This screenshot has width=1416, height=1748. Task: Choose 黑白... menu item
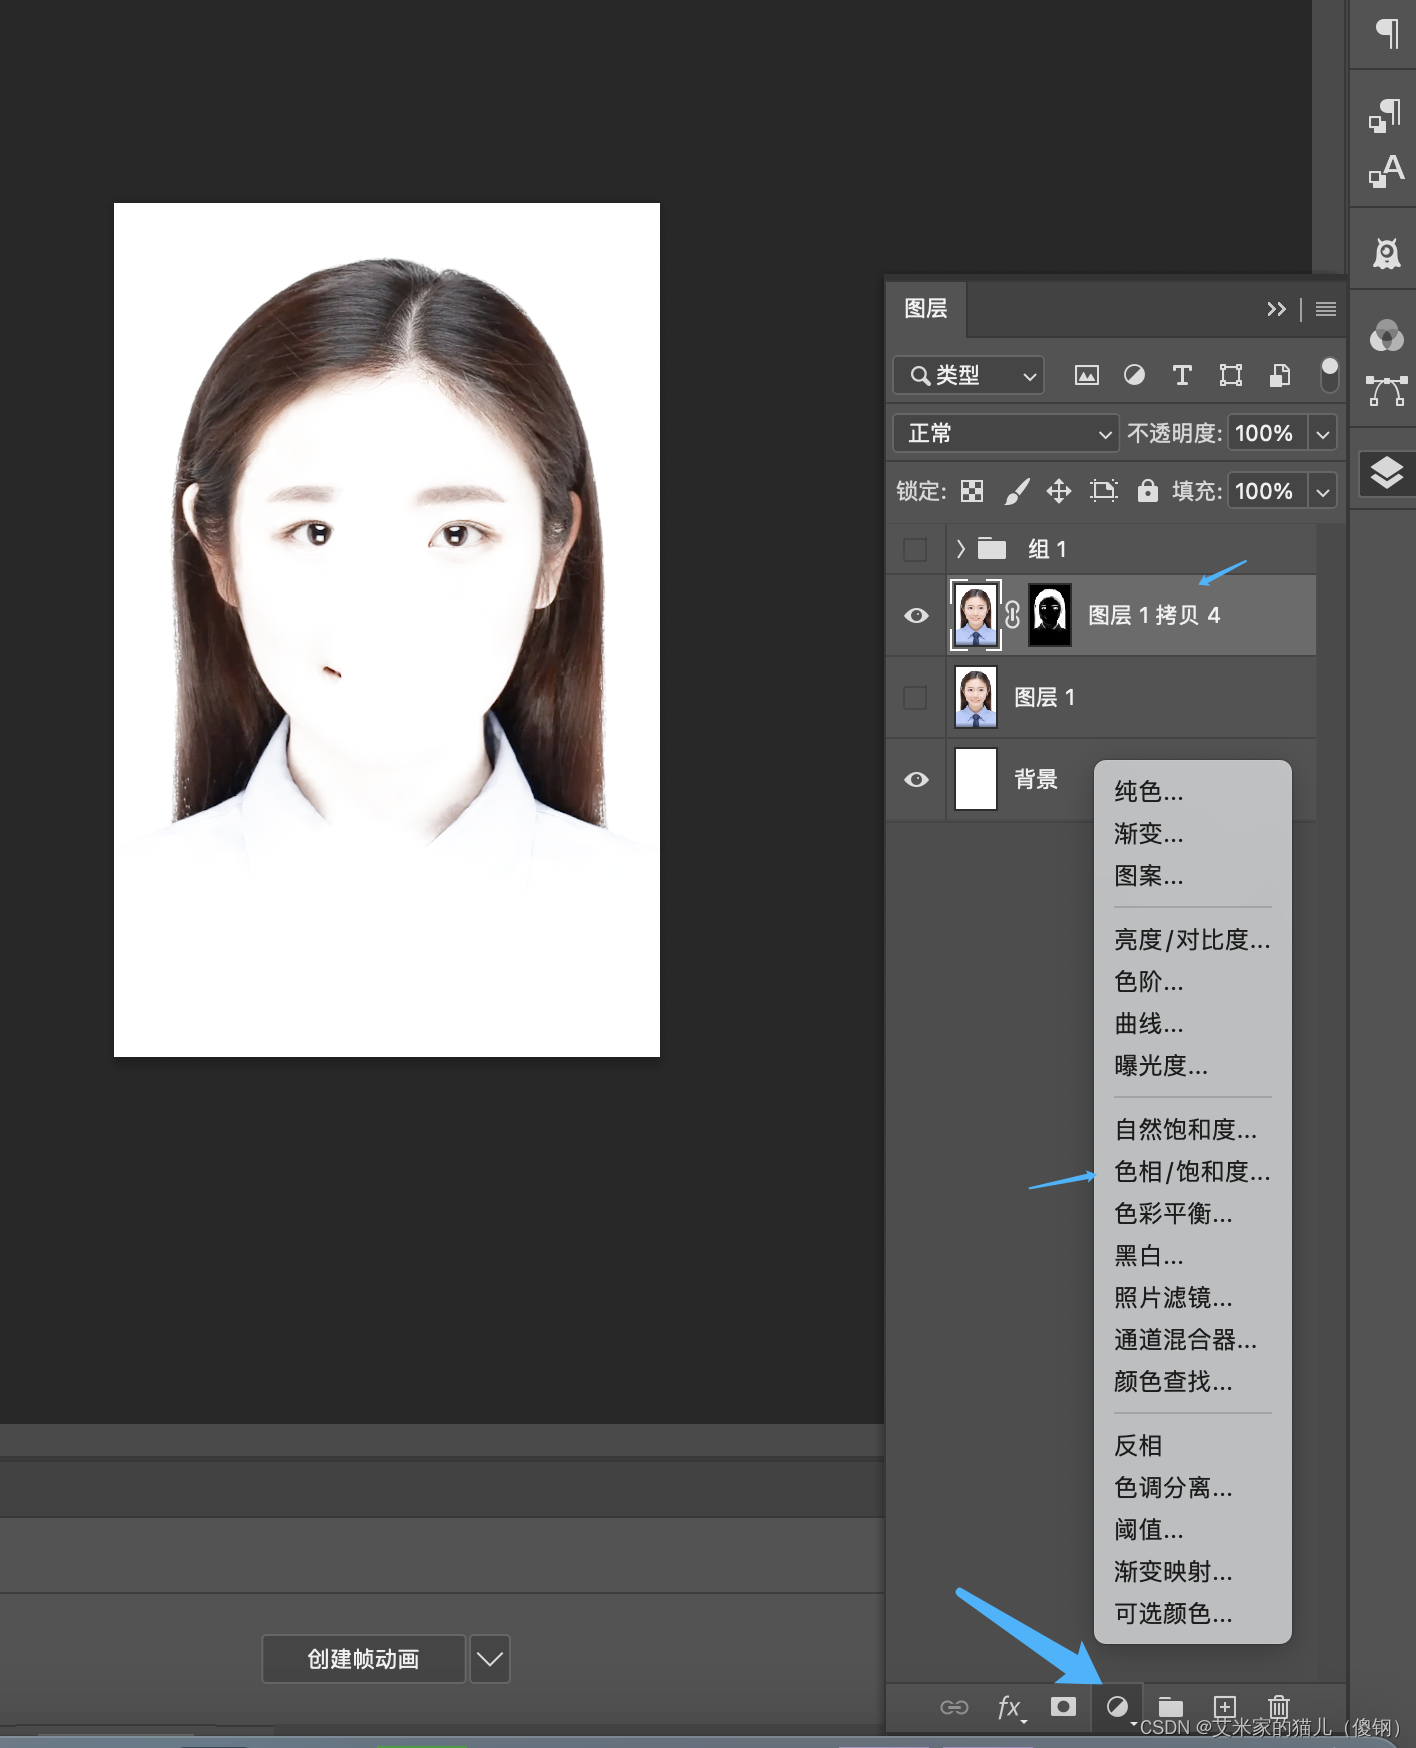pyautogui.click(x=1149, y=1256)
